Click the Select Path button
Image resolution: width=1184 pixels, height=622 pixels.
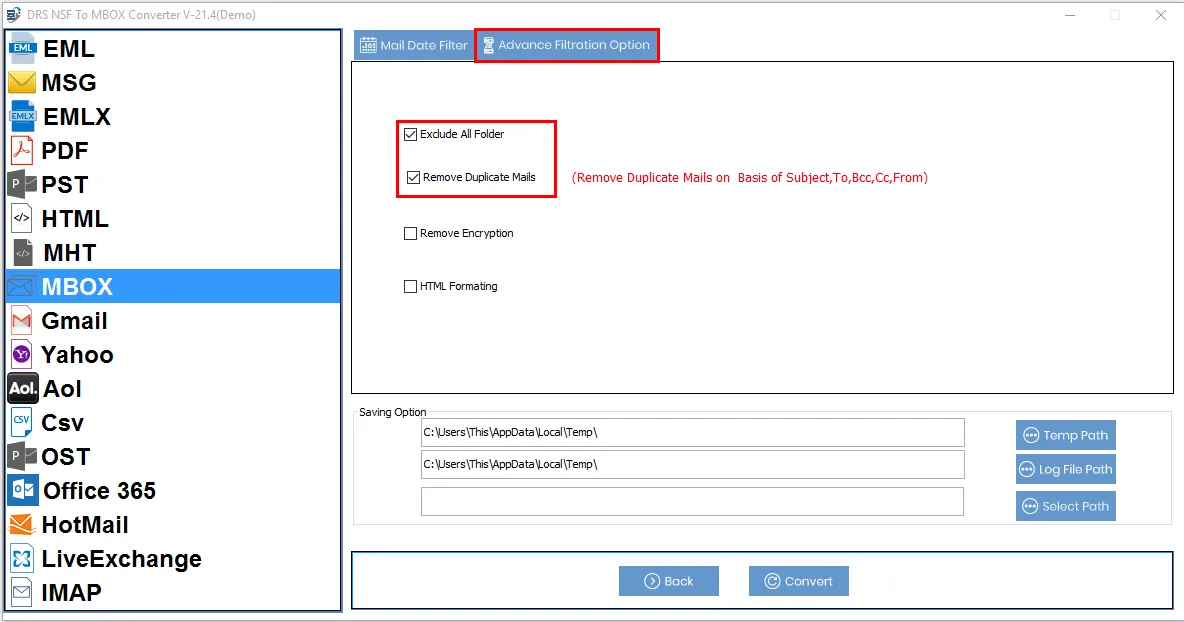coord(1065,507)
